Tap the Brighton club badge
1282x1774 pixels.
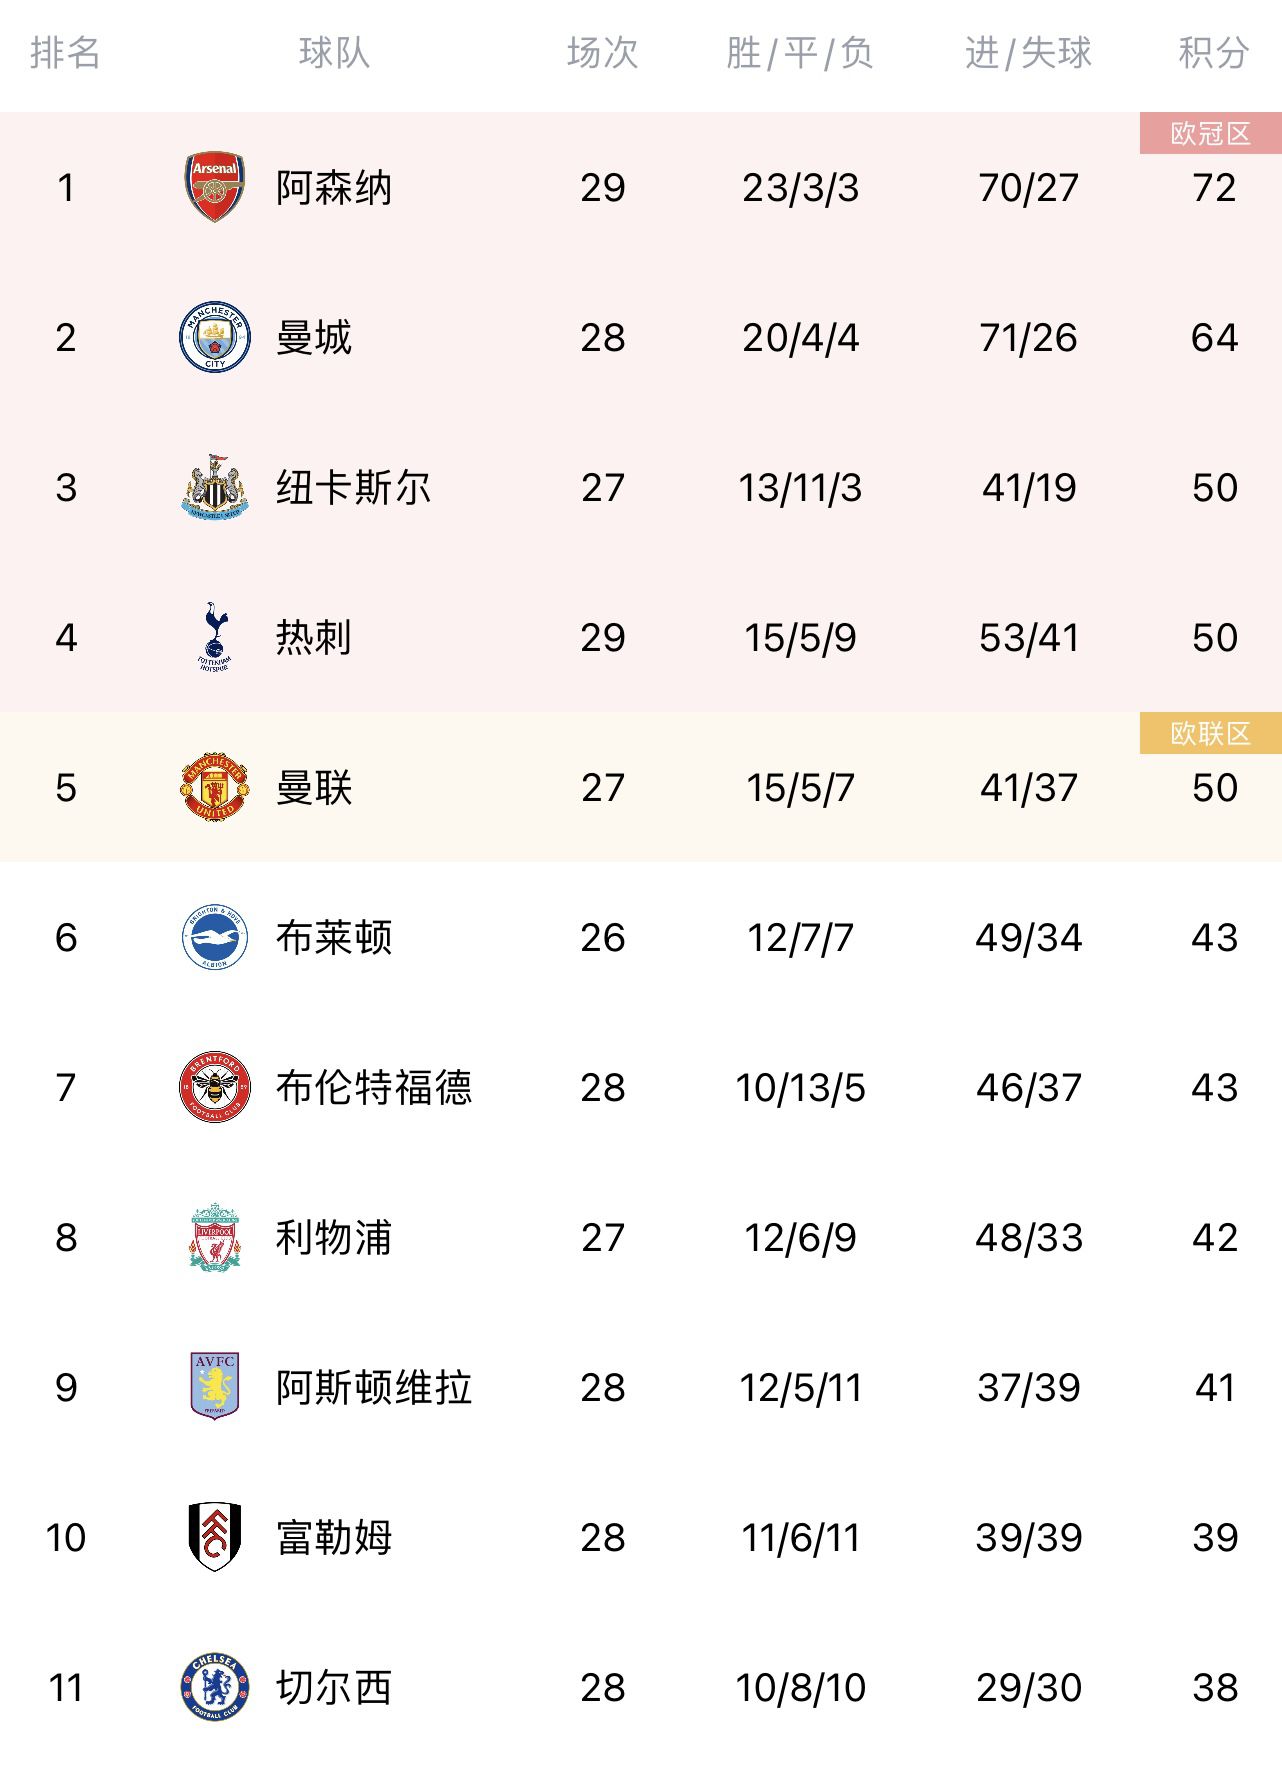click(214, 937)
